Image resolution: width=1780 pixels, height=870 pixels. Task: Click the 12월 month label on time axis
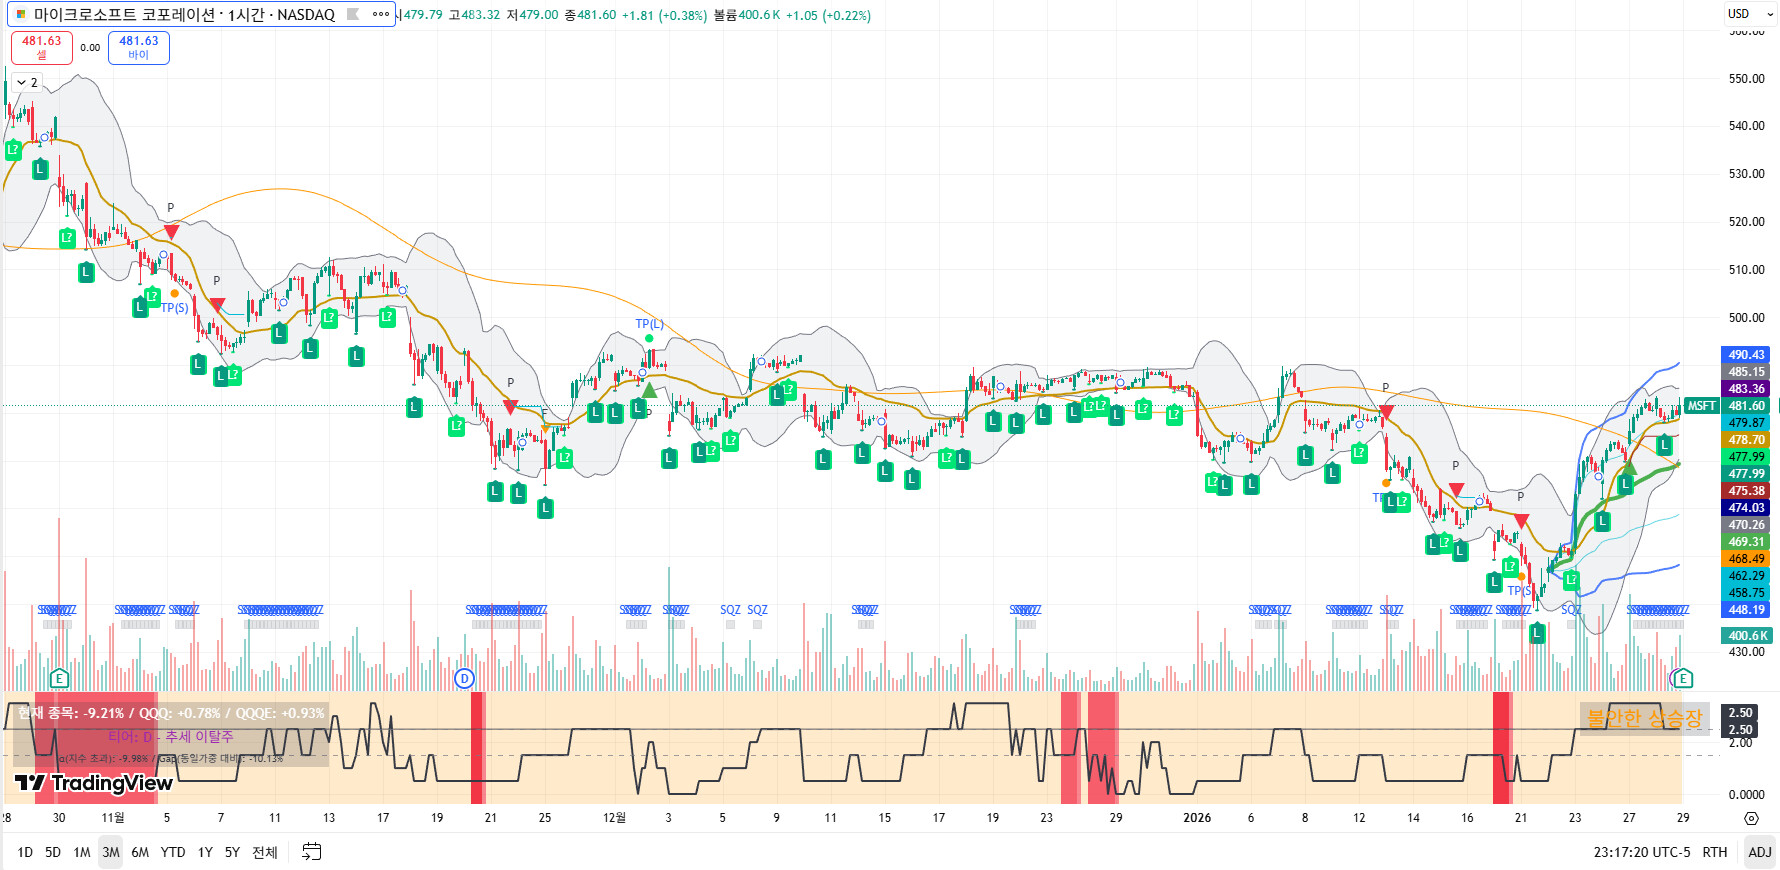pos(614,818)
